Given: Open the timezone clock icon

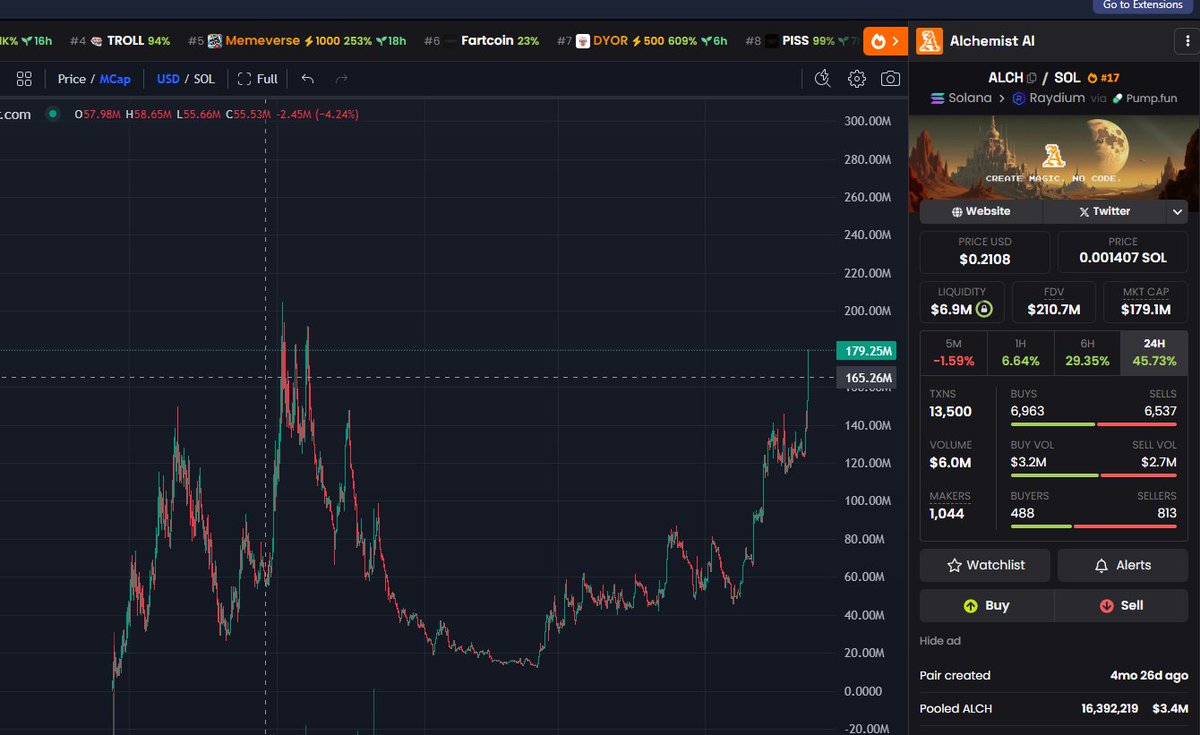Looking at the screenshot, I should coord(823,78).
